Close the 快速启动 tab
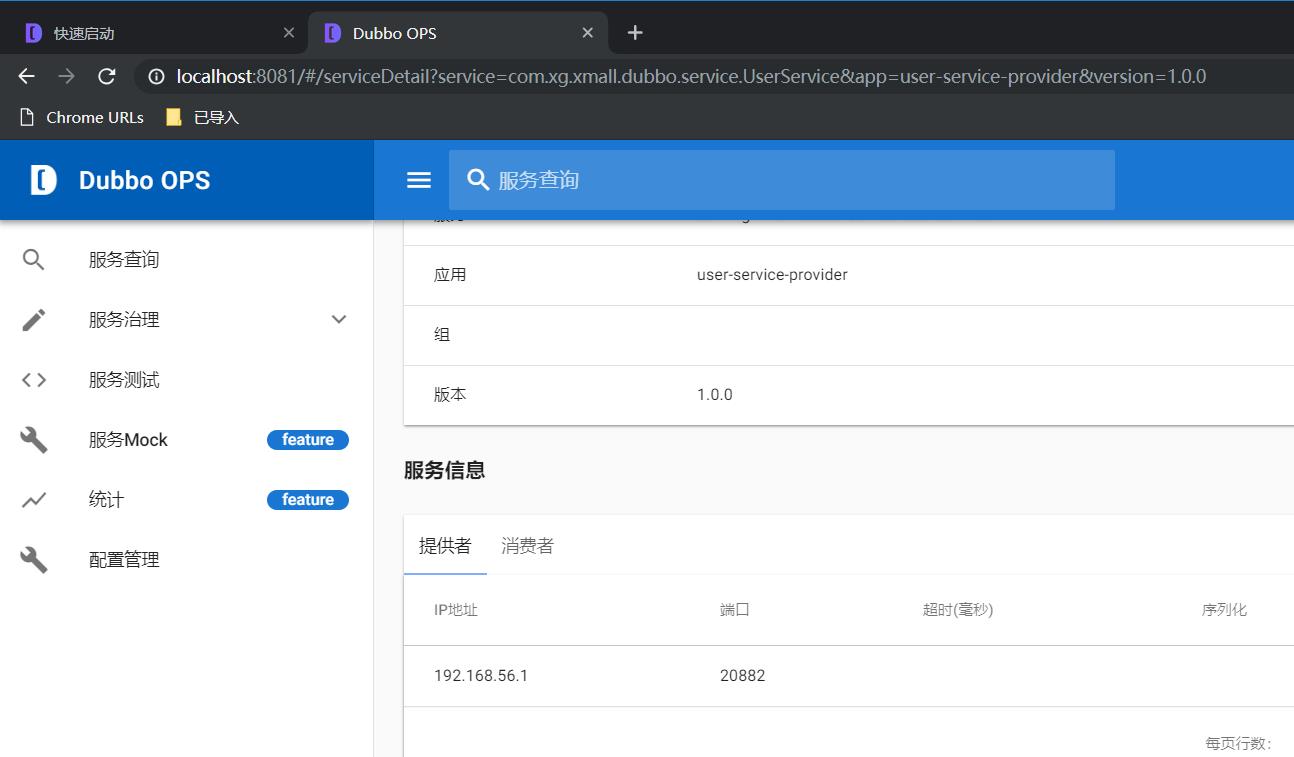The width and height of the screenshot is (1294, 757). tap(289, 33)
